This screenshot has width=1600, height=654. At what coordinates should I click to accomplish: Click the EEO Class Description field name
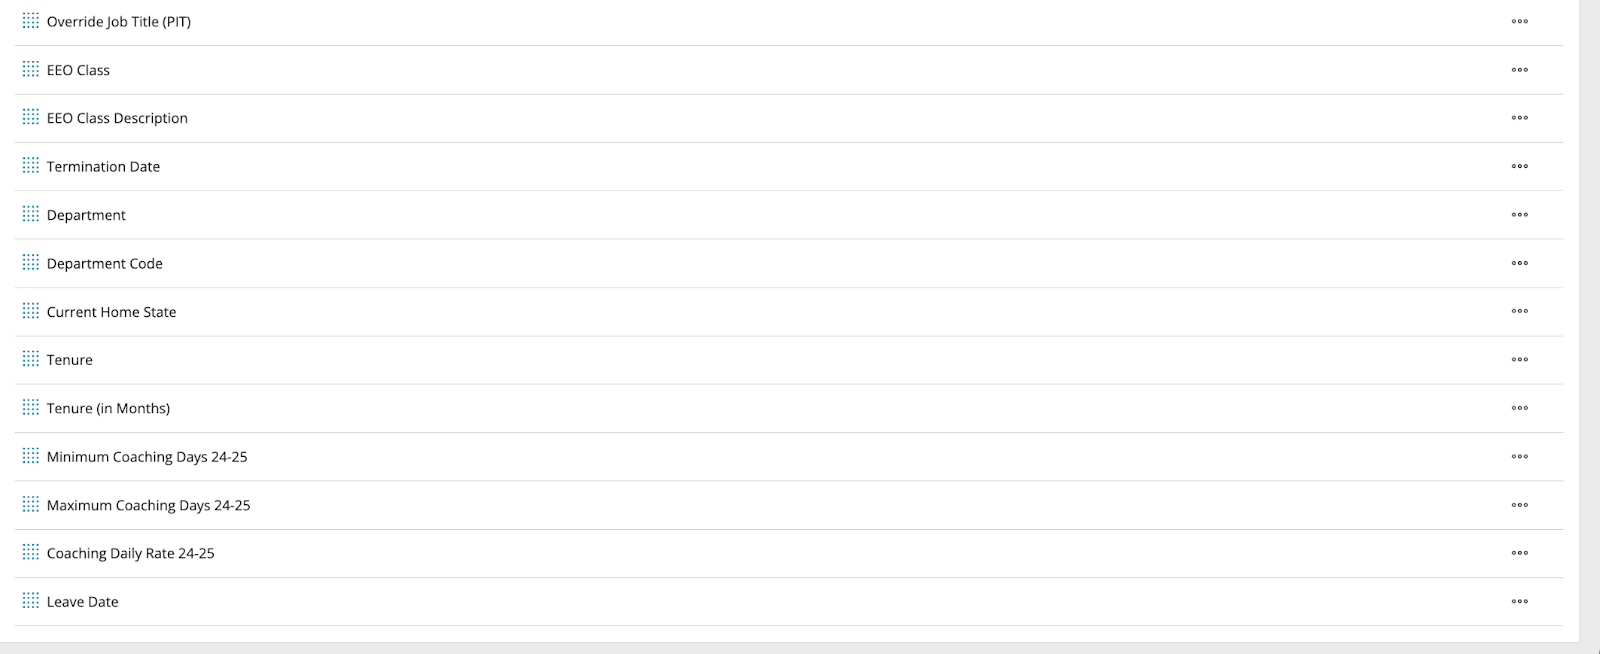pos(117,118)
